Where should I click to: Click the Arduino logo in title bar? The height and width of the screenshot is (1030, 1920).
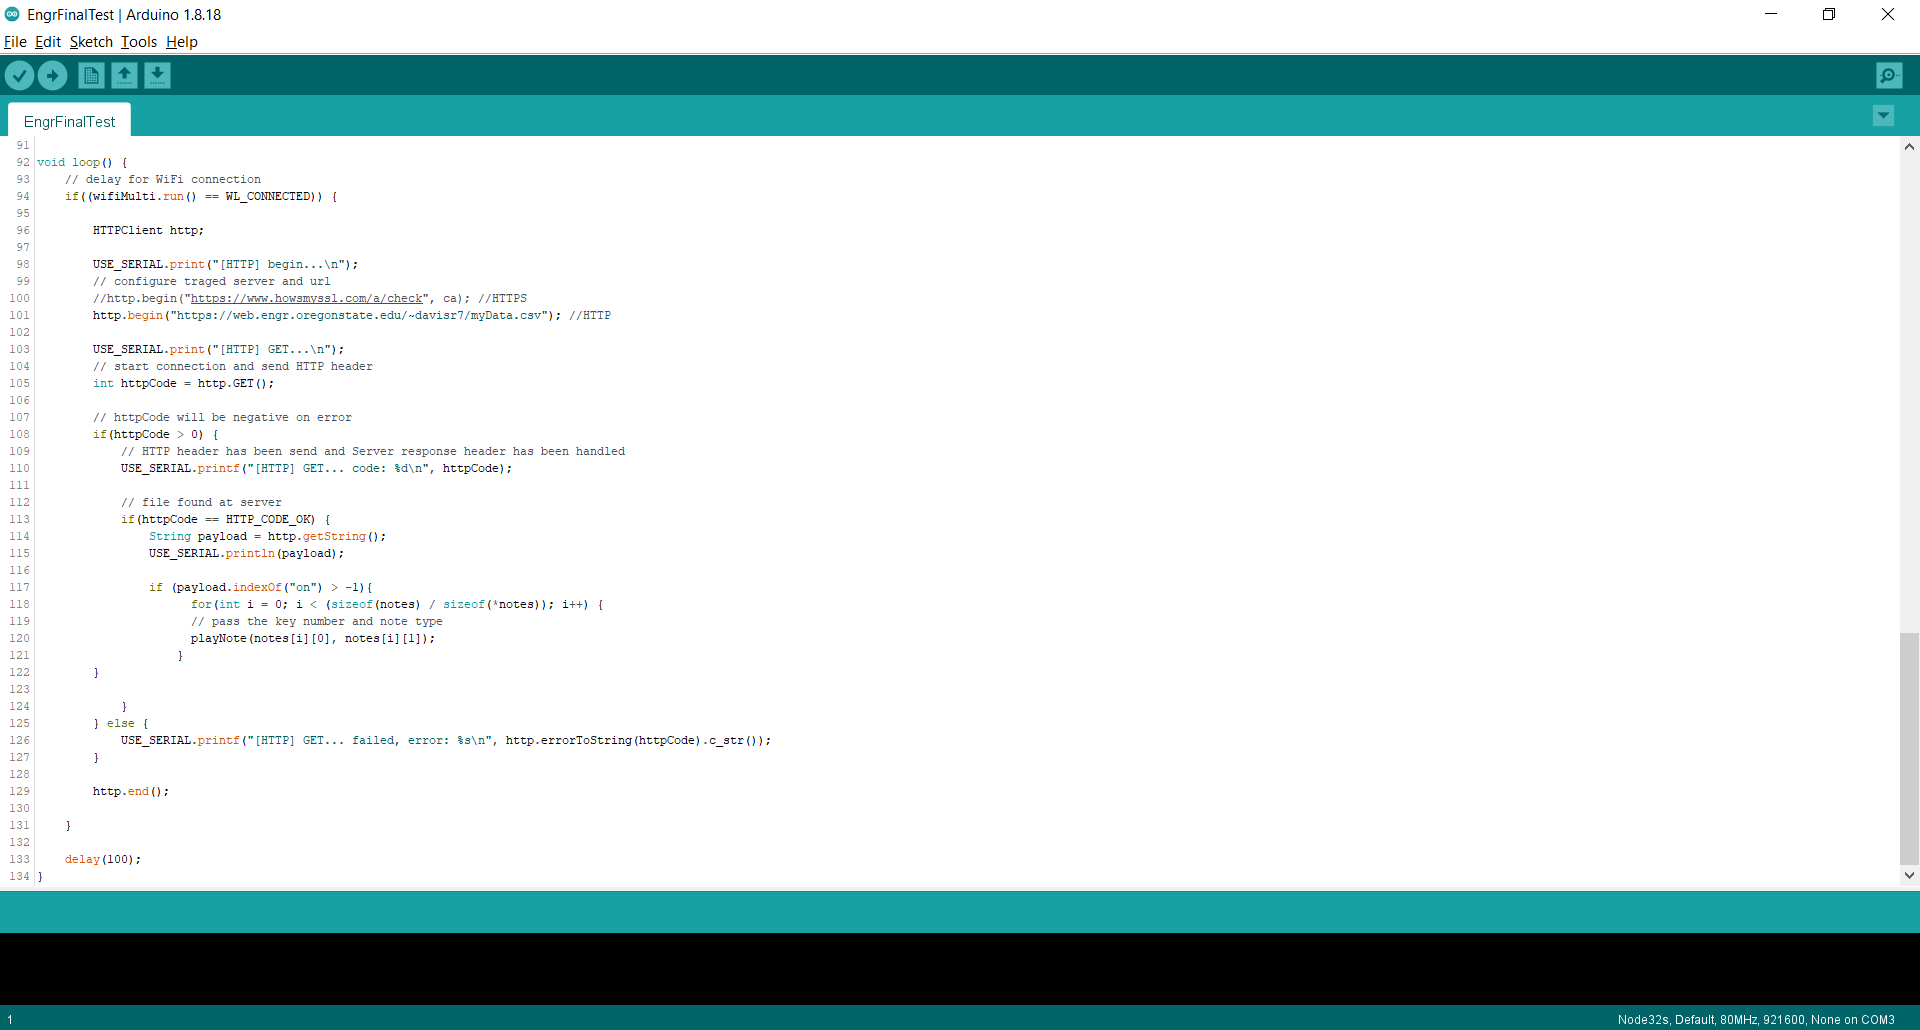tap(12, 14)
